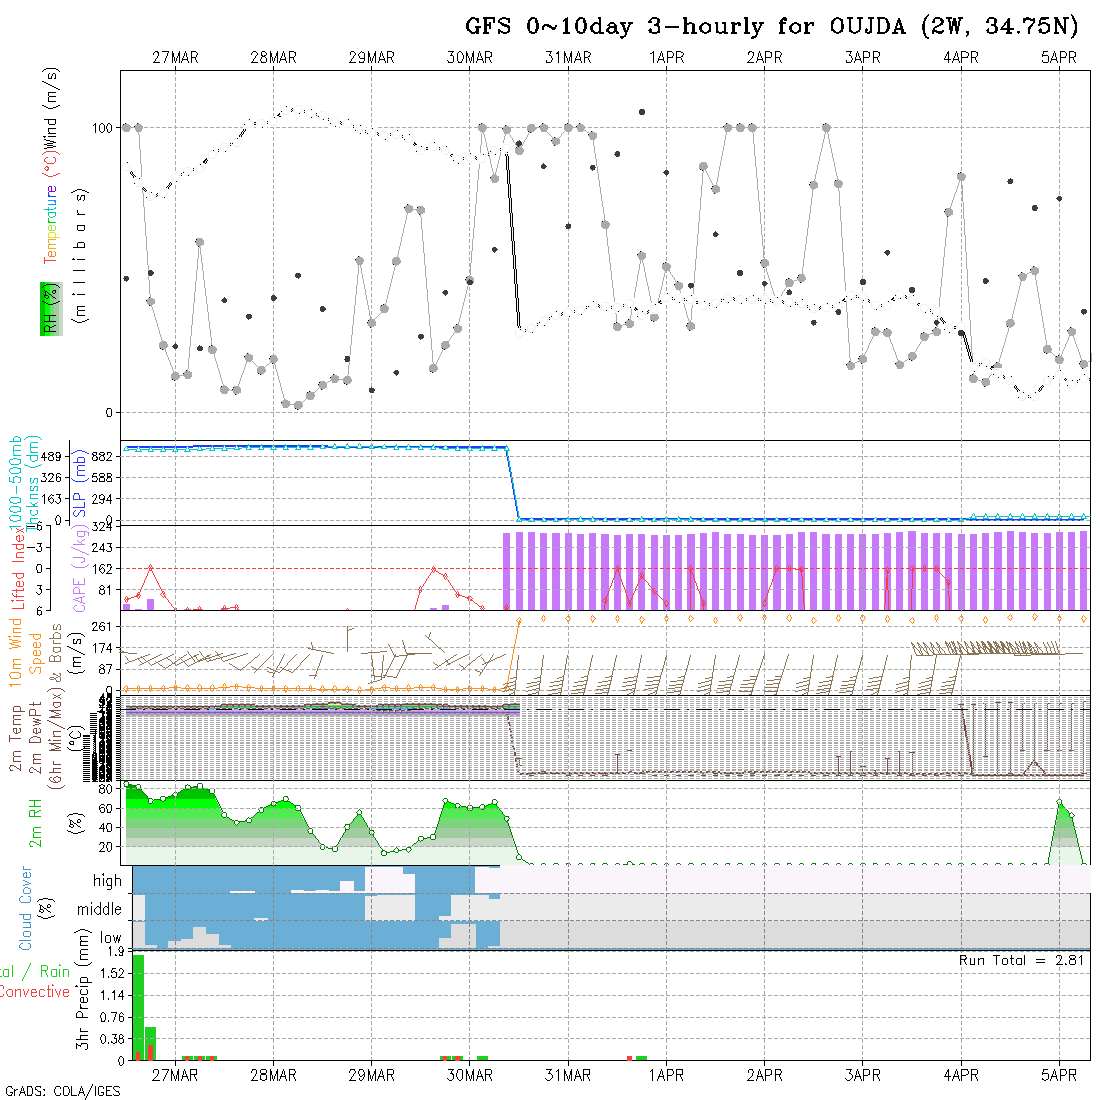Click the '162' CAPE tick value

tap(102, 568)
